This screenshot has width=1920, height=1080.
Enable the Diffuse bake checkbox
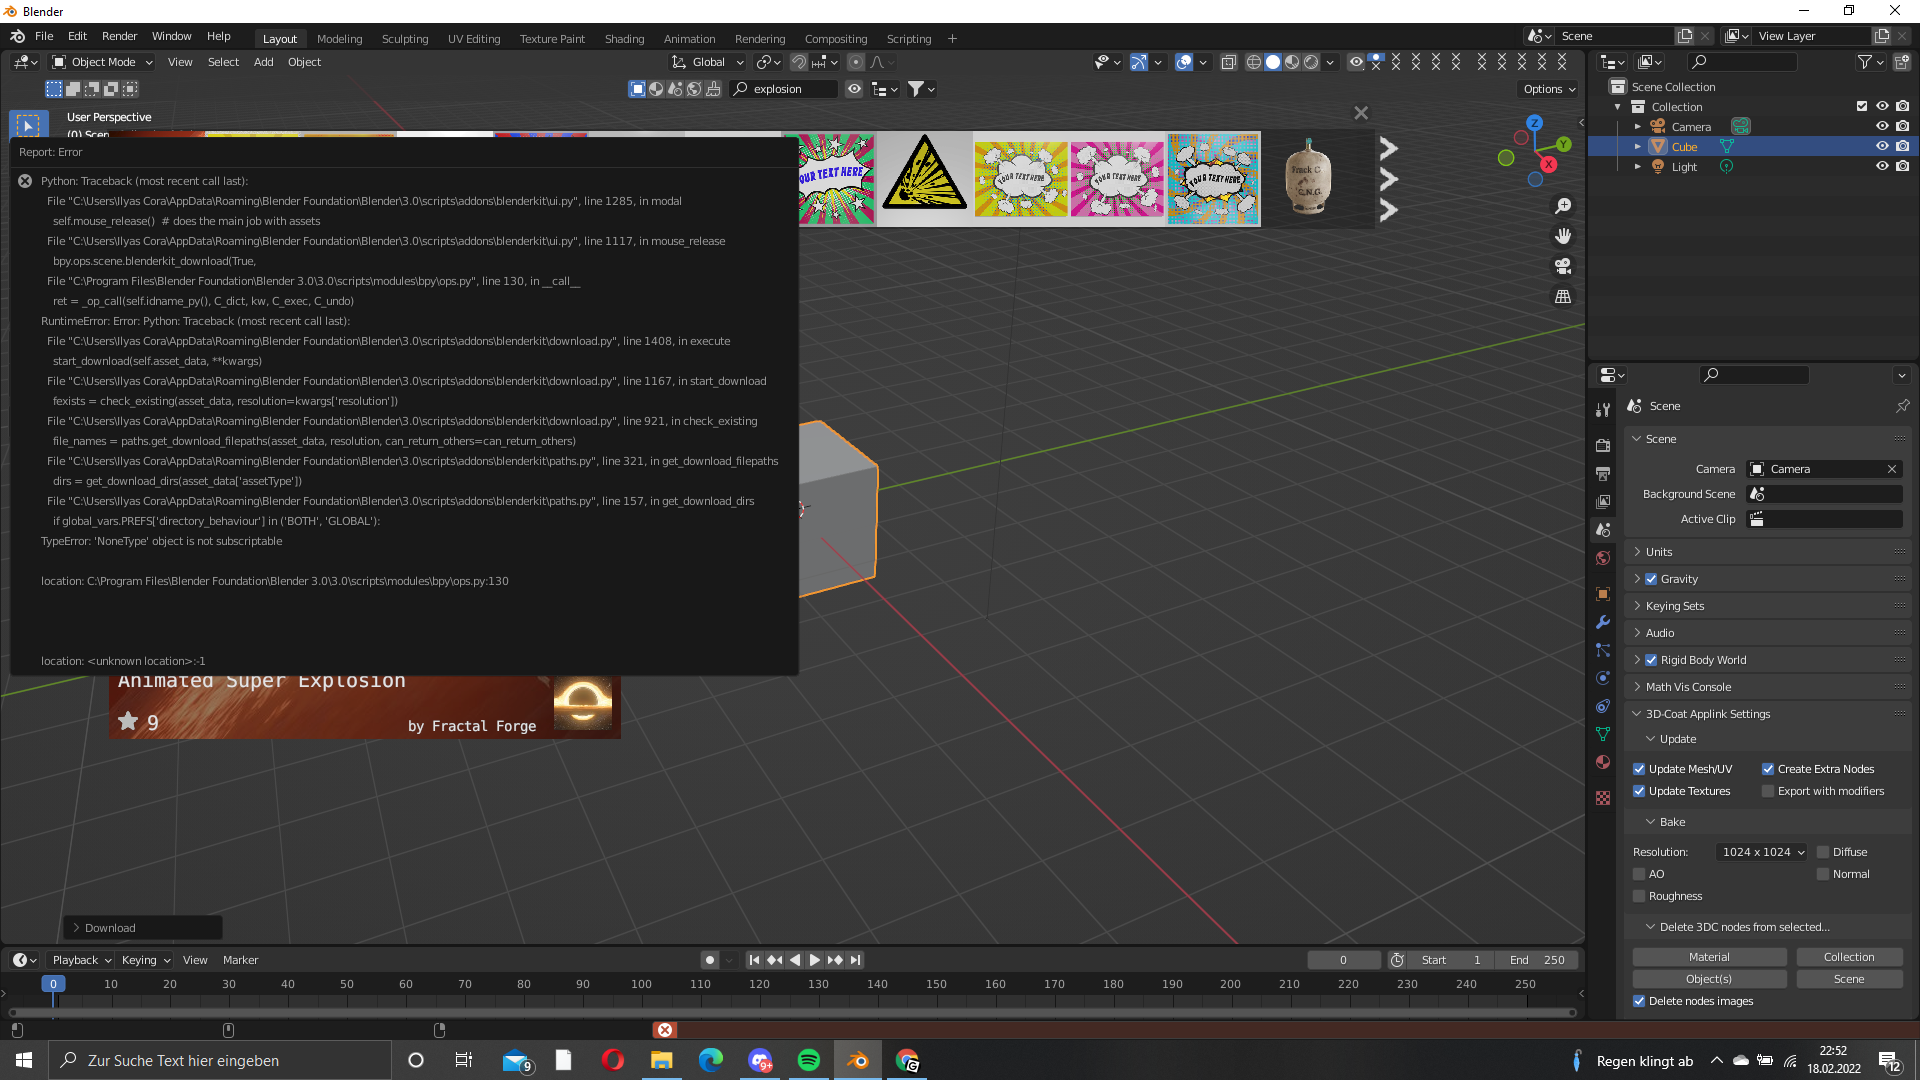pyautogui.click(x=1825, y=852)
